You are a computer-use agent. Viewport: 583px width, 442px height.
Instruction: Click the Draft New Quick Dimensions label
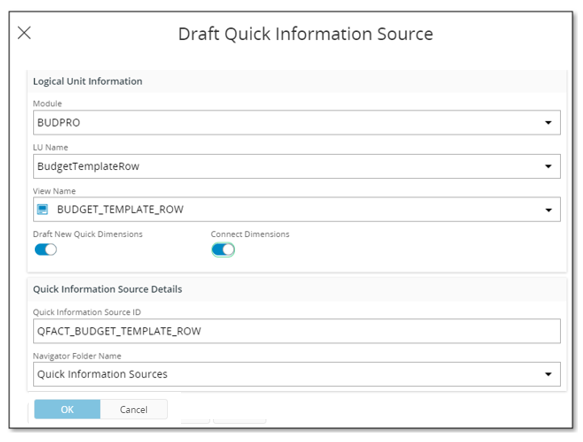(x=88, y=234)
